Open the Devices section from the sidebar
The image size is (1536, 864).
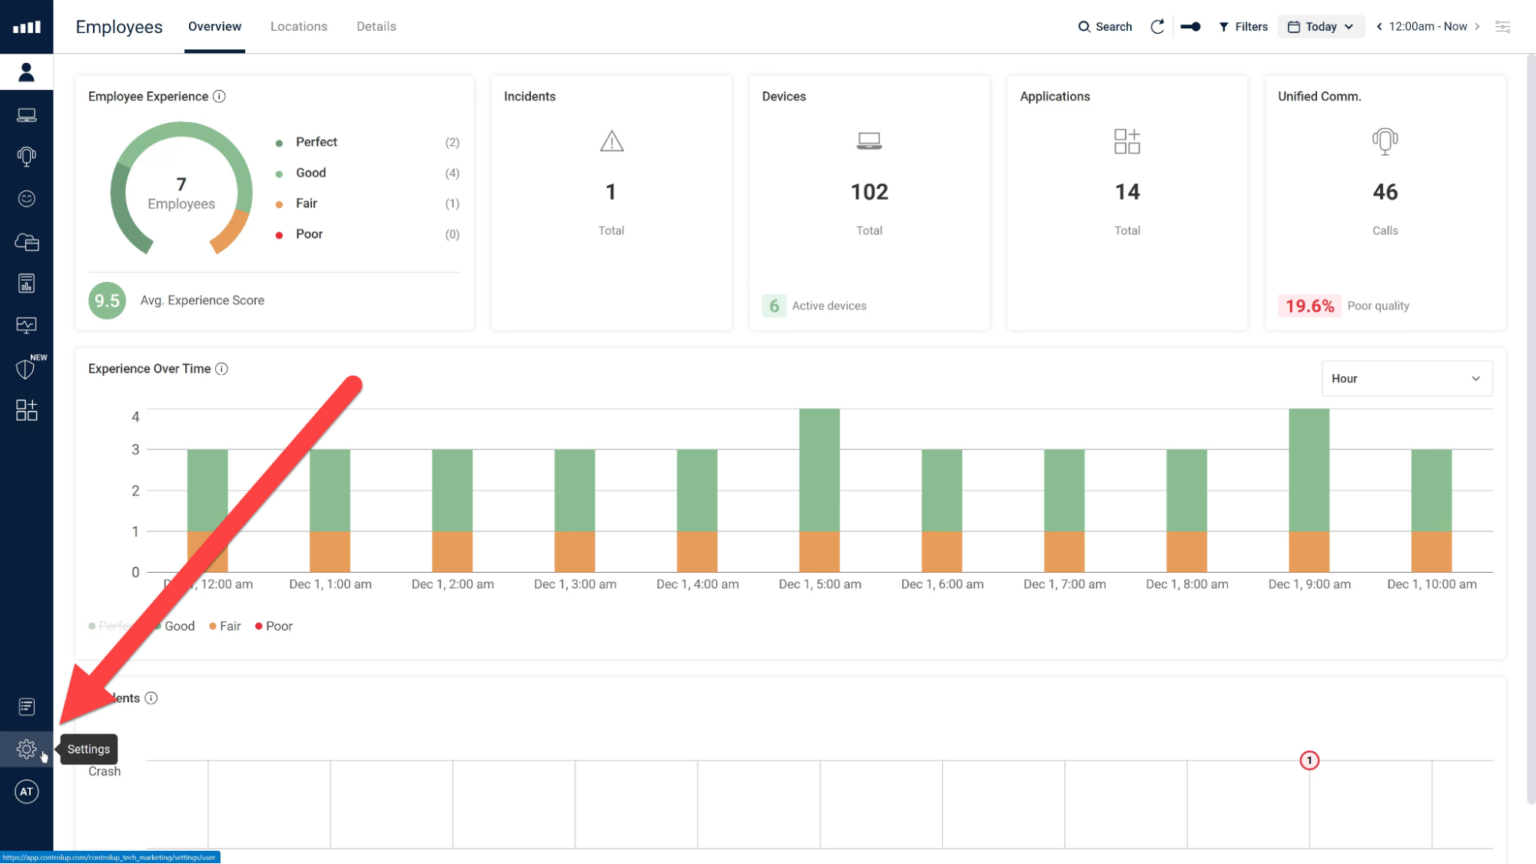point(26,113)
